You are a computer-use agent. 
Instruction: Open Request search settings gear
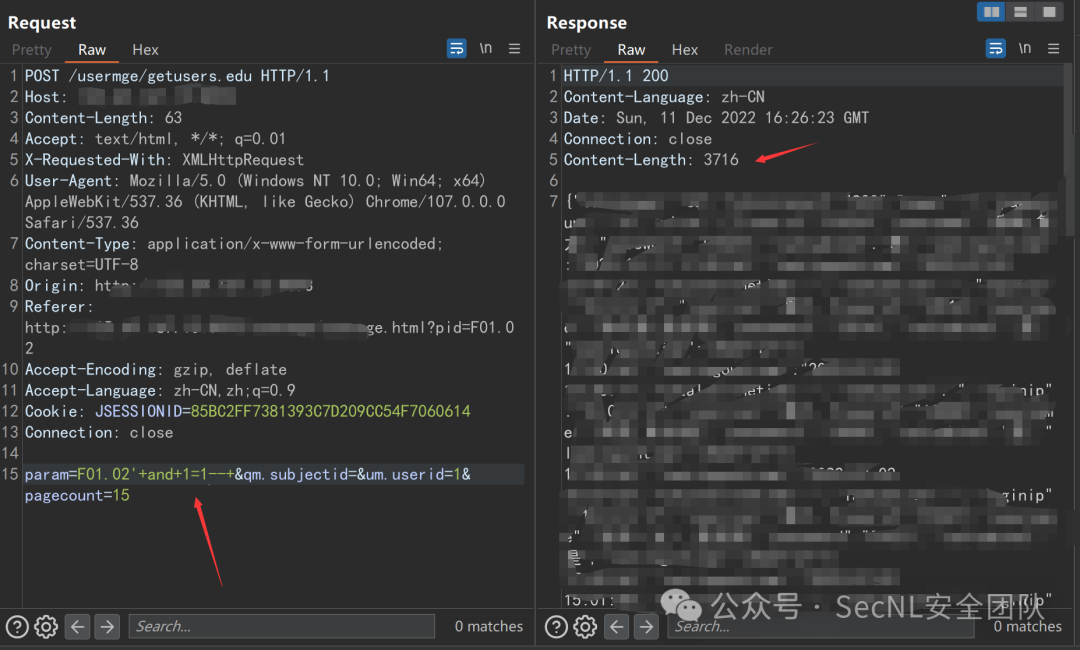click(x=46, y=627)
